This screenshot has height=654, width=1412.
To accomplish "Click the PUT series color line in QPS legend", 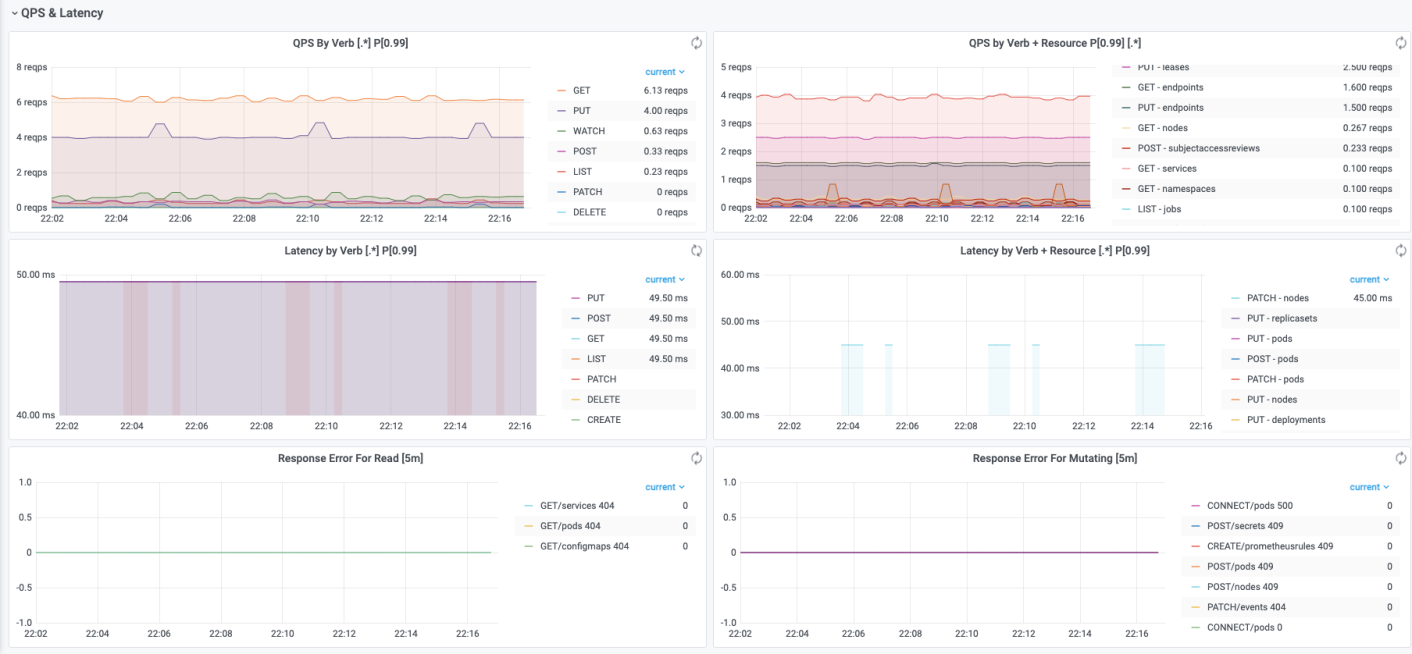I will point(561,111).
